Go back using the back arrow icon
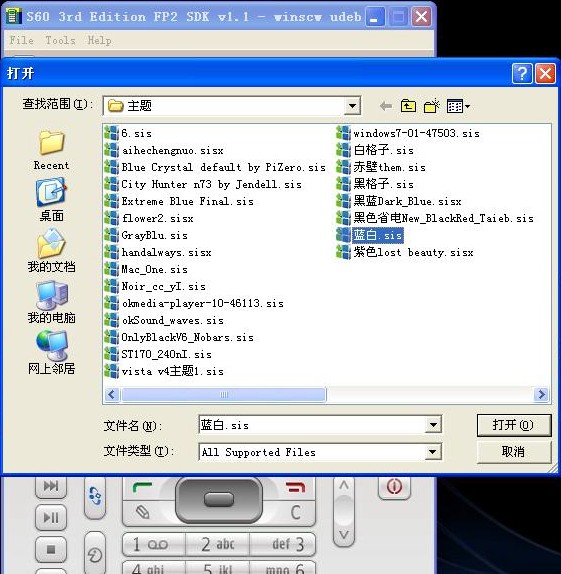 click(386, 106)
